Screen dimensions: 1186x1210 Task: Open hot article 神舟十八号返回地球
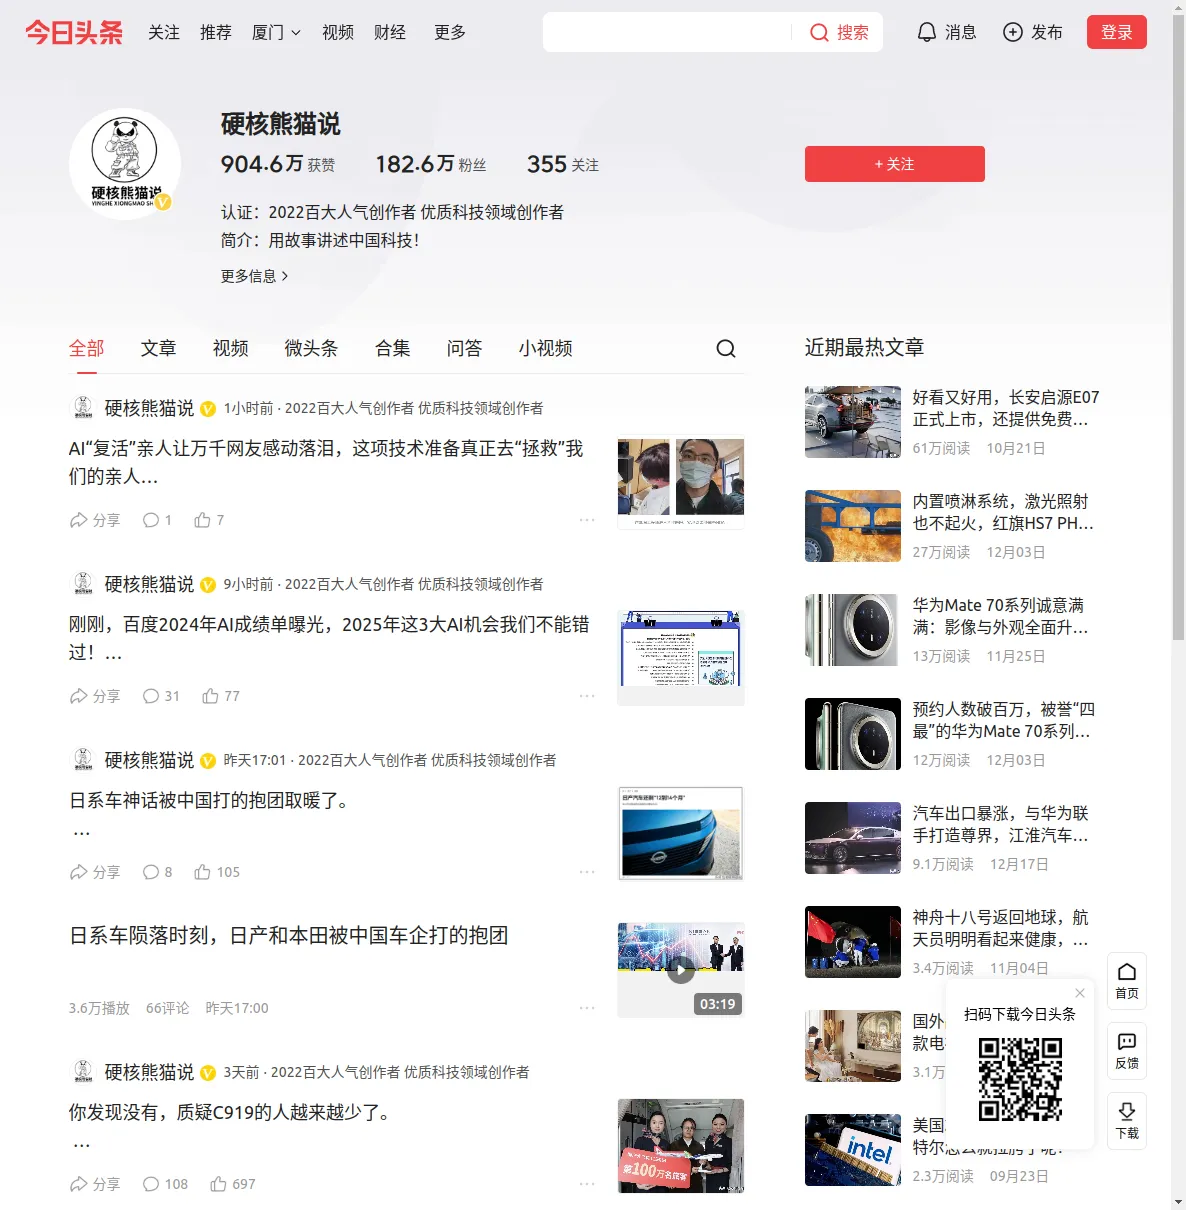point(1001,928)
